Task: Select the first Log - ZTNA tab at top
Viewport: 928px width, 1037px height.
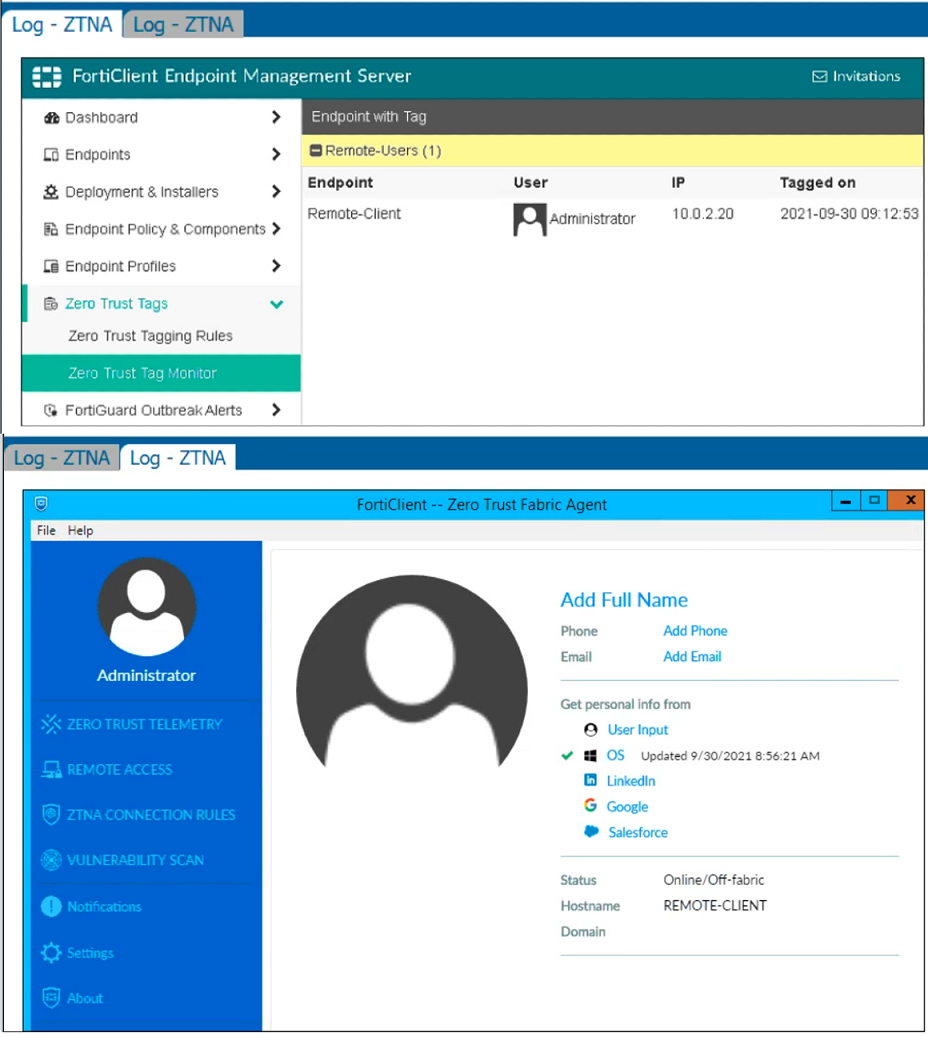Action: tap(62, 24)
